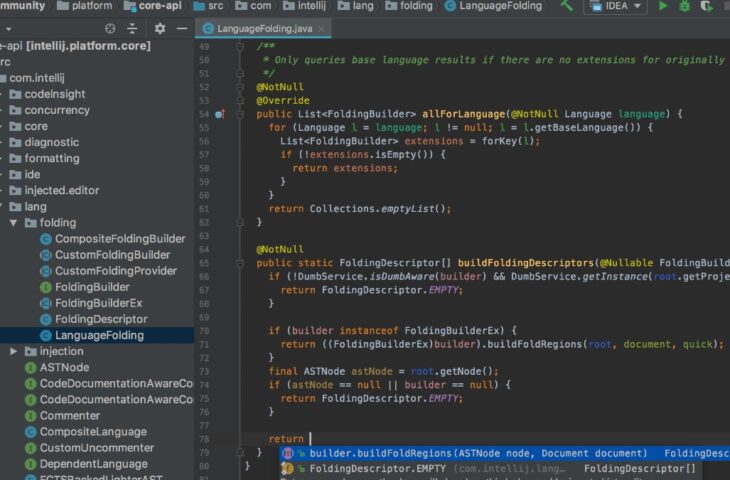This screenshot has height=480, width=730.
Task: Fold the Javadoc comment at line 49
Action: click(x=240, y=47)
